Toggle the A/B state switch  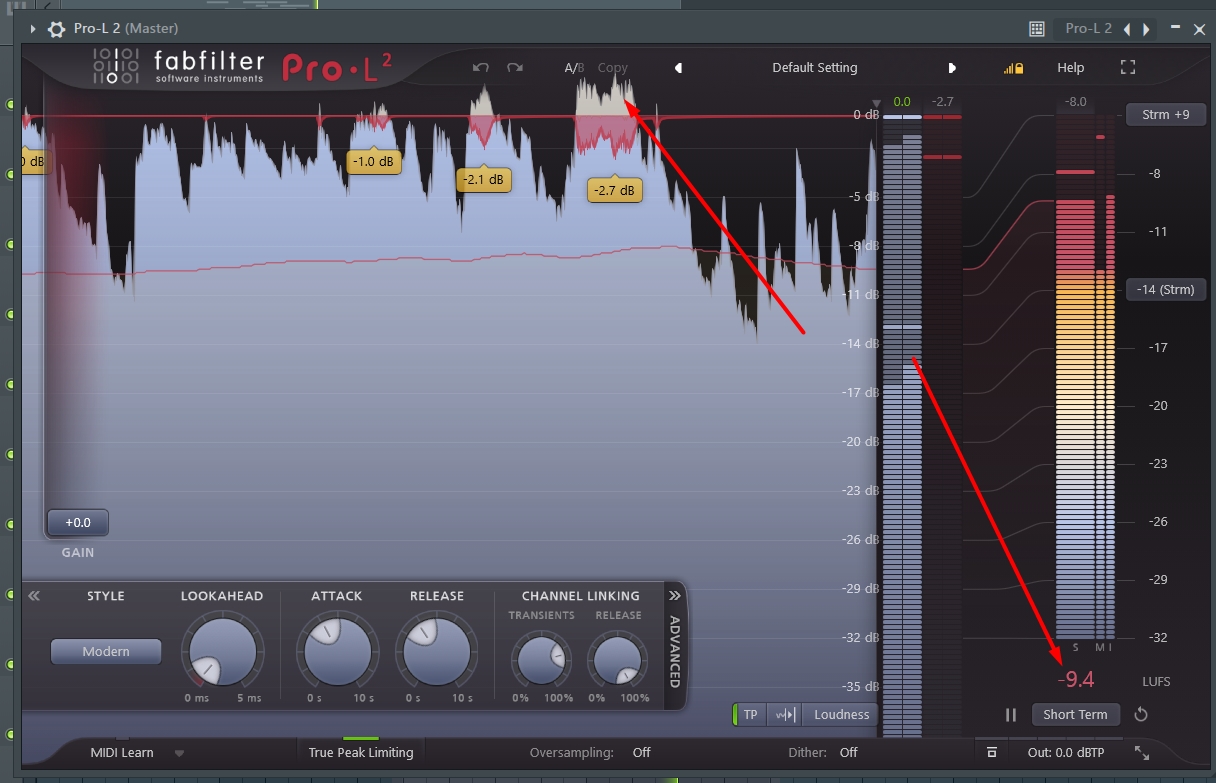(574, 68)
